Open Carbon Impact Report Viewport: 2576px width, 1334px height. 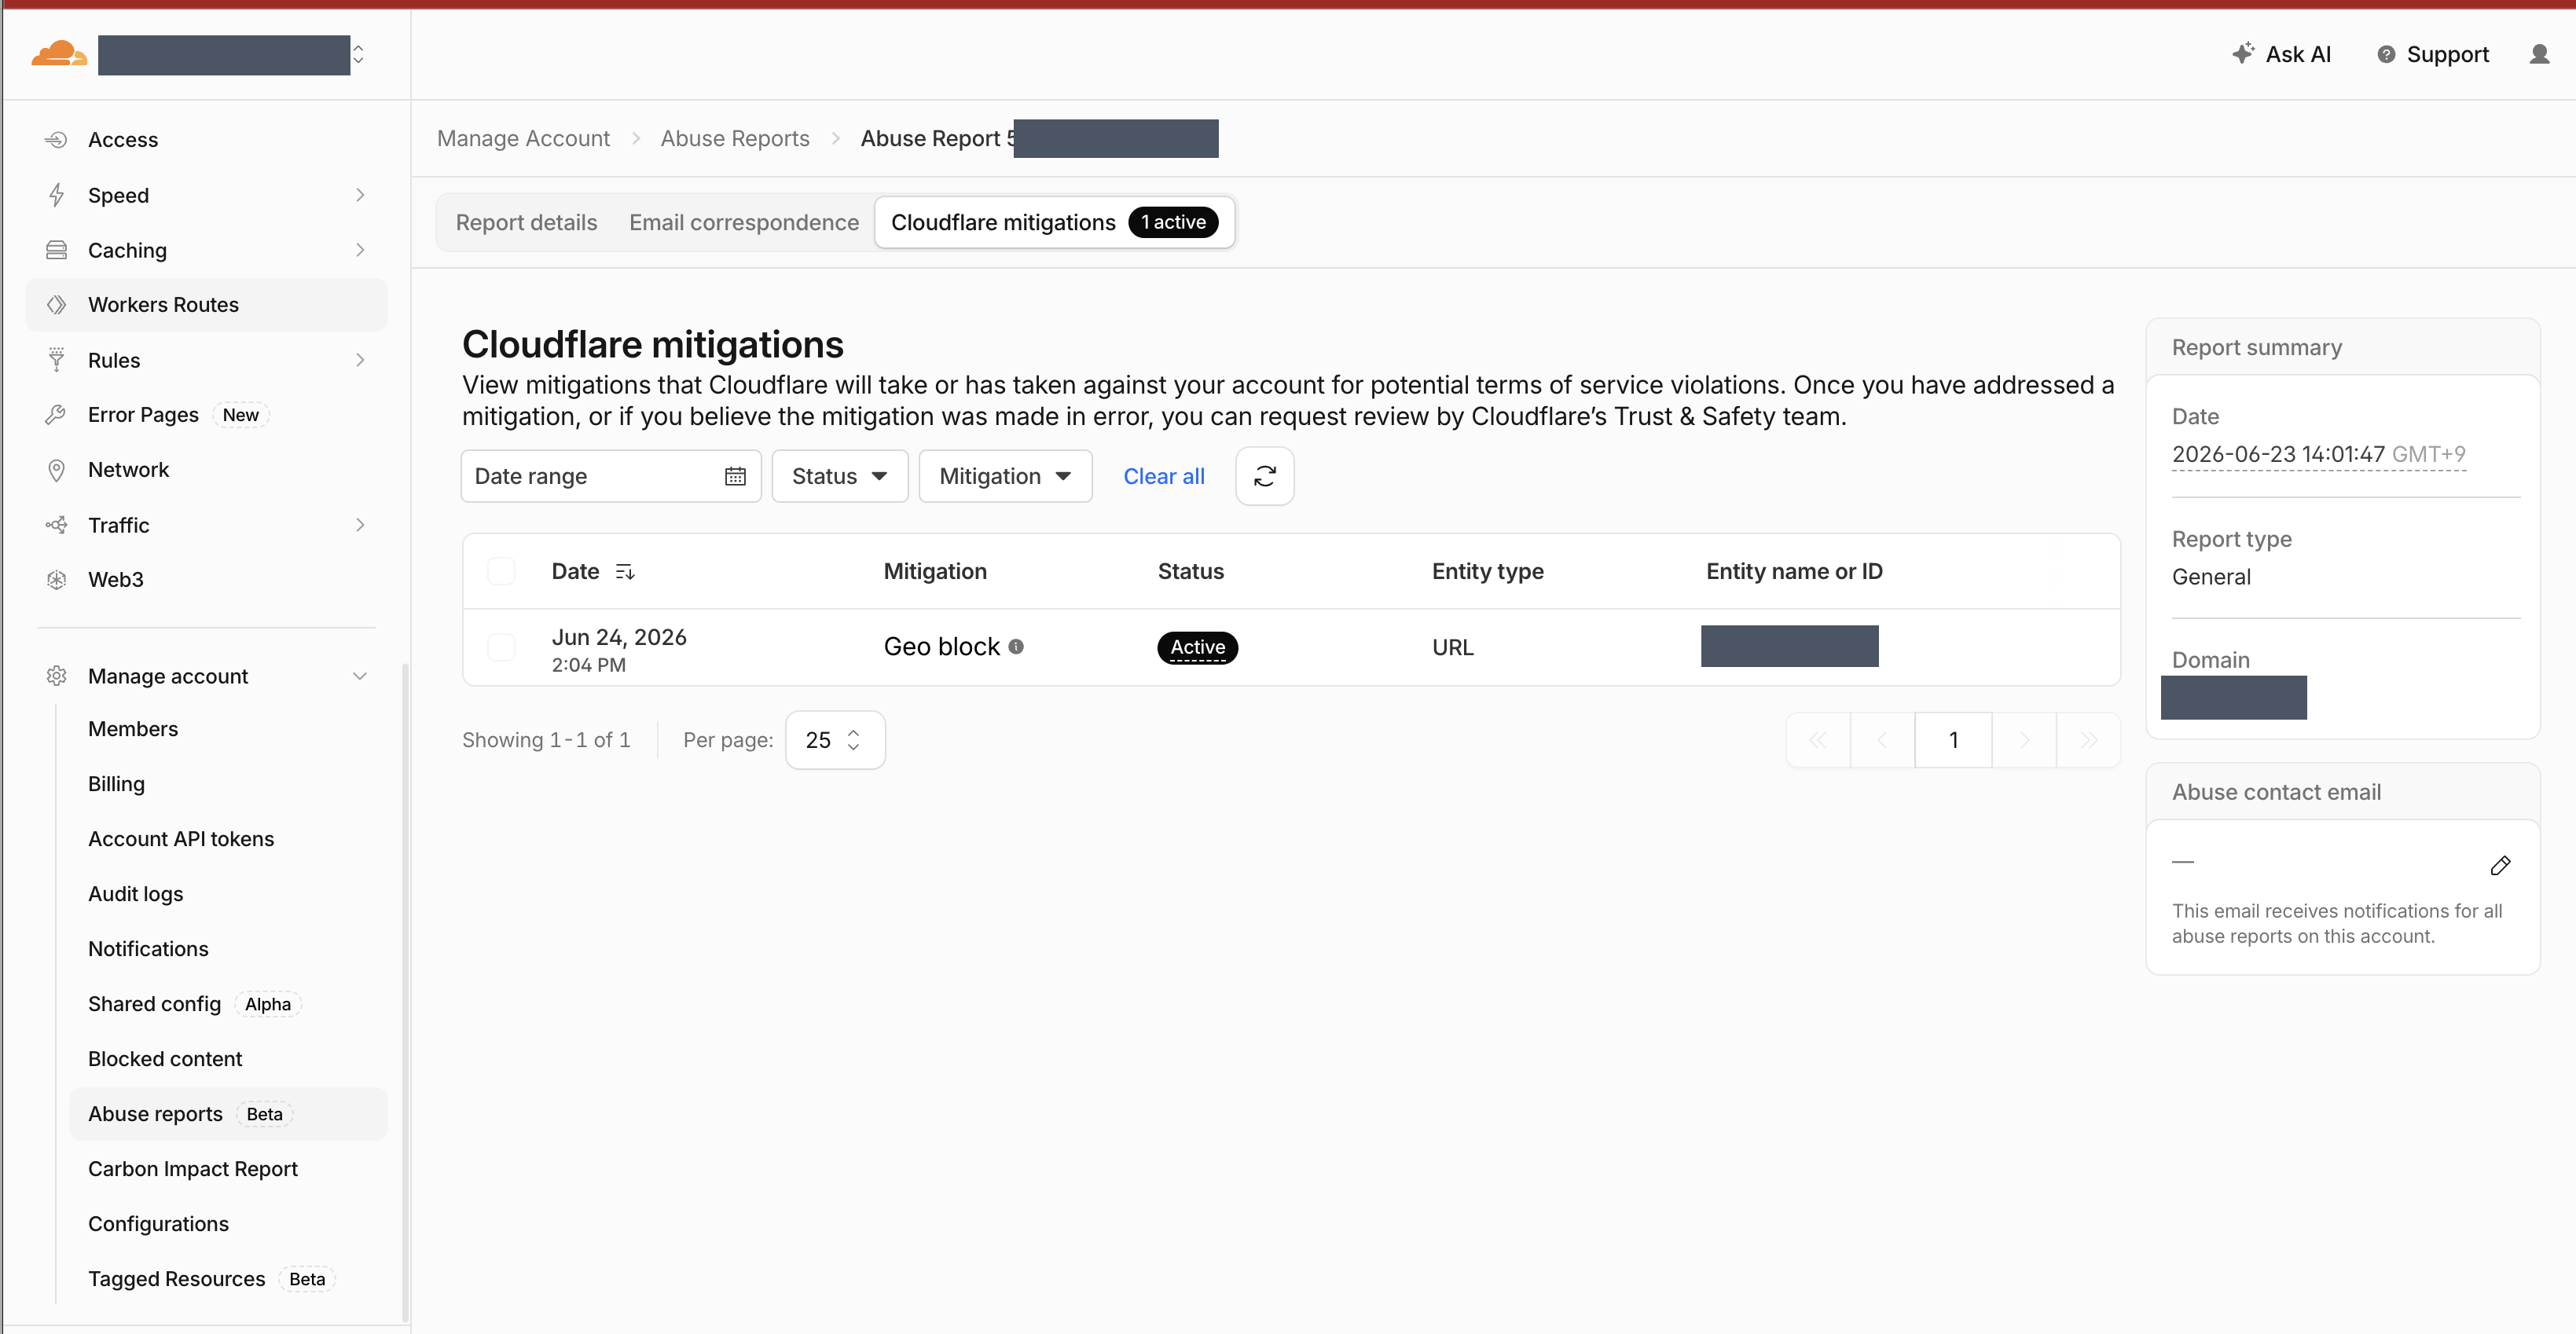[x=193, y=1168]
